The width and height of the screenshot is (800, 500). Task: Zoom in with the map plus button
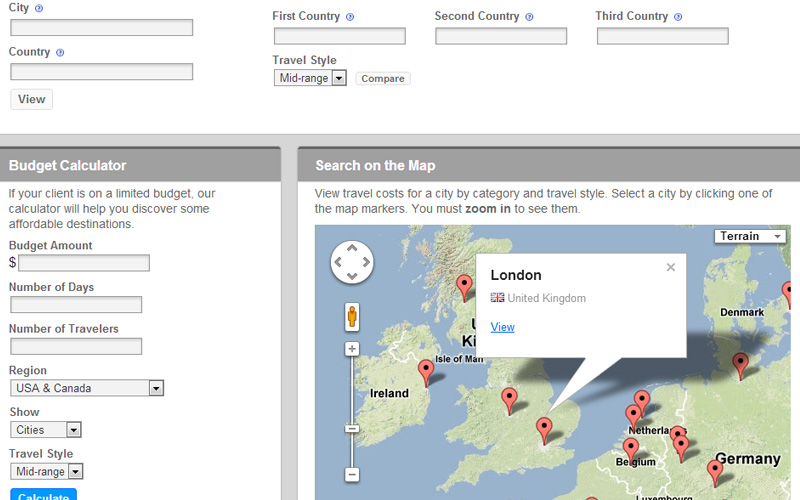(x=352, y=349)
